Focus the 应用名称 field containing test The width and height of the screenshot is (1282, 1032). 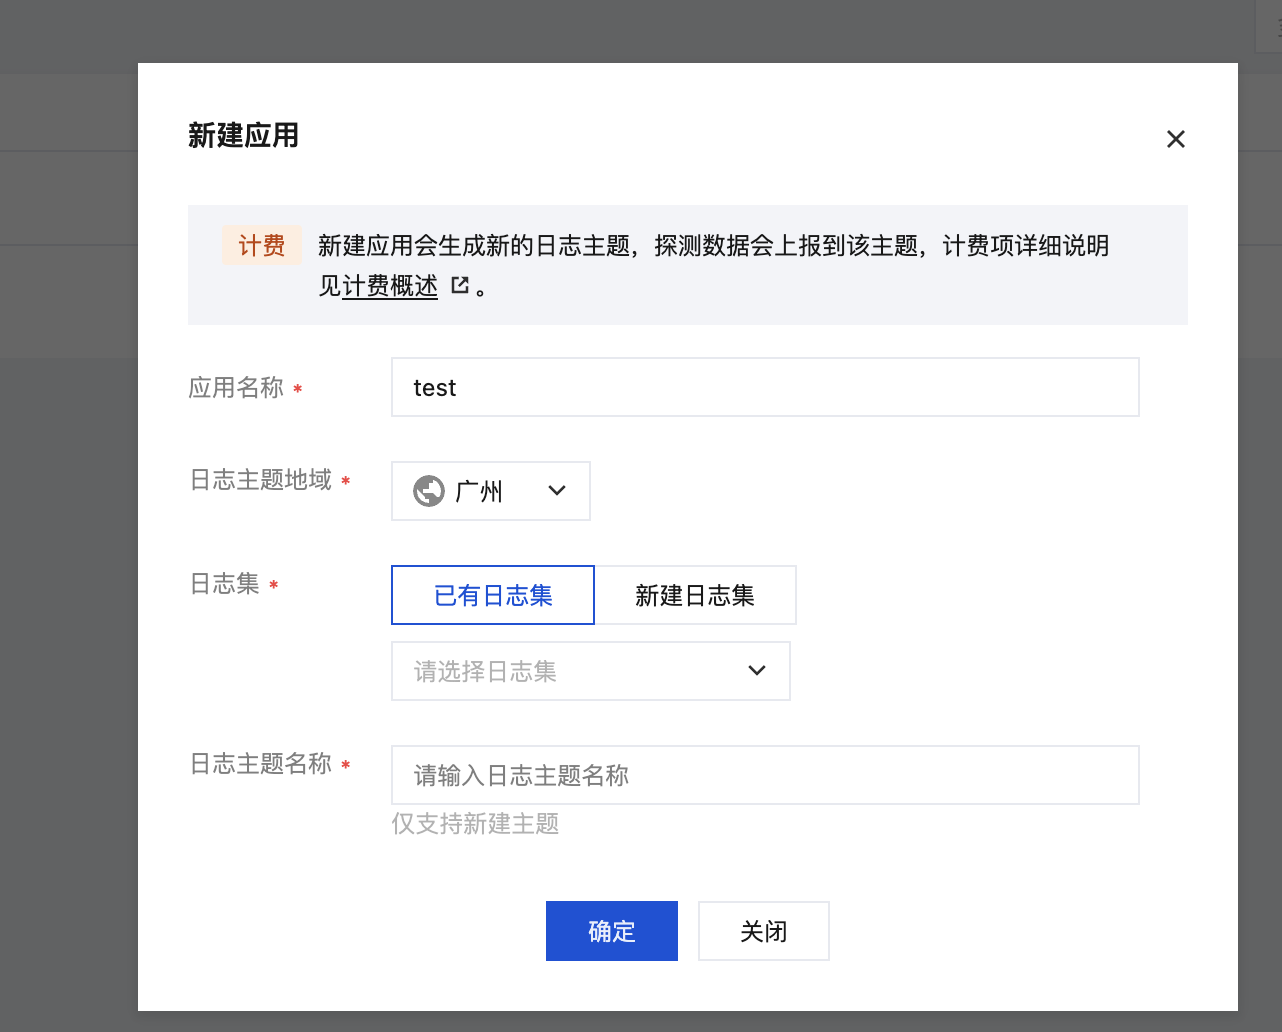coord(765,387)
